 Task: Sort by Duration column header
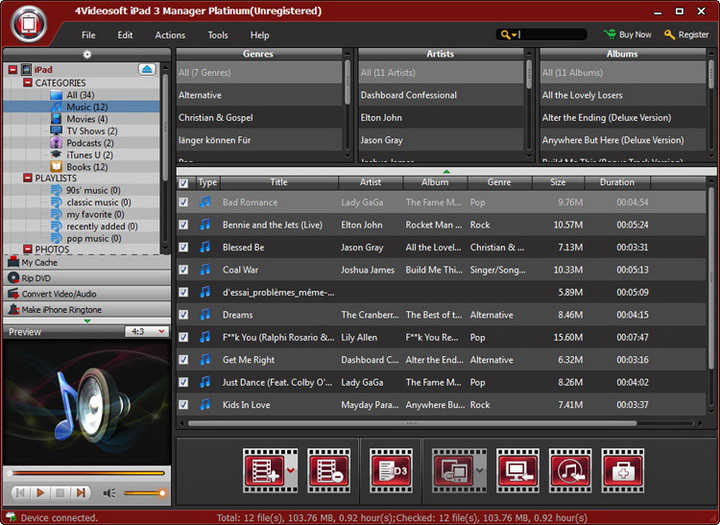(617, 182)
